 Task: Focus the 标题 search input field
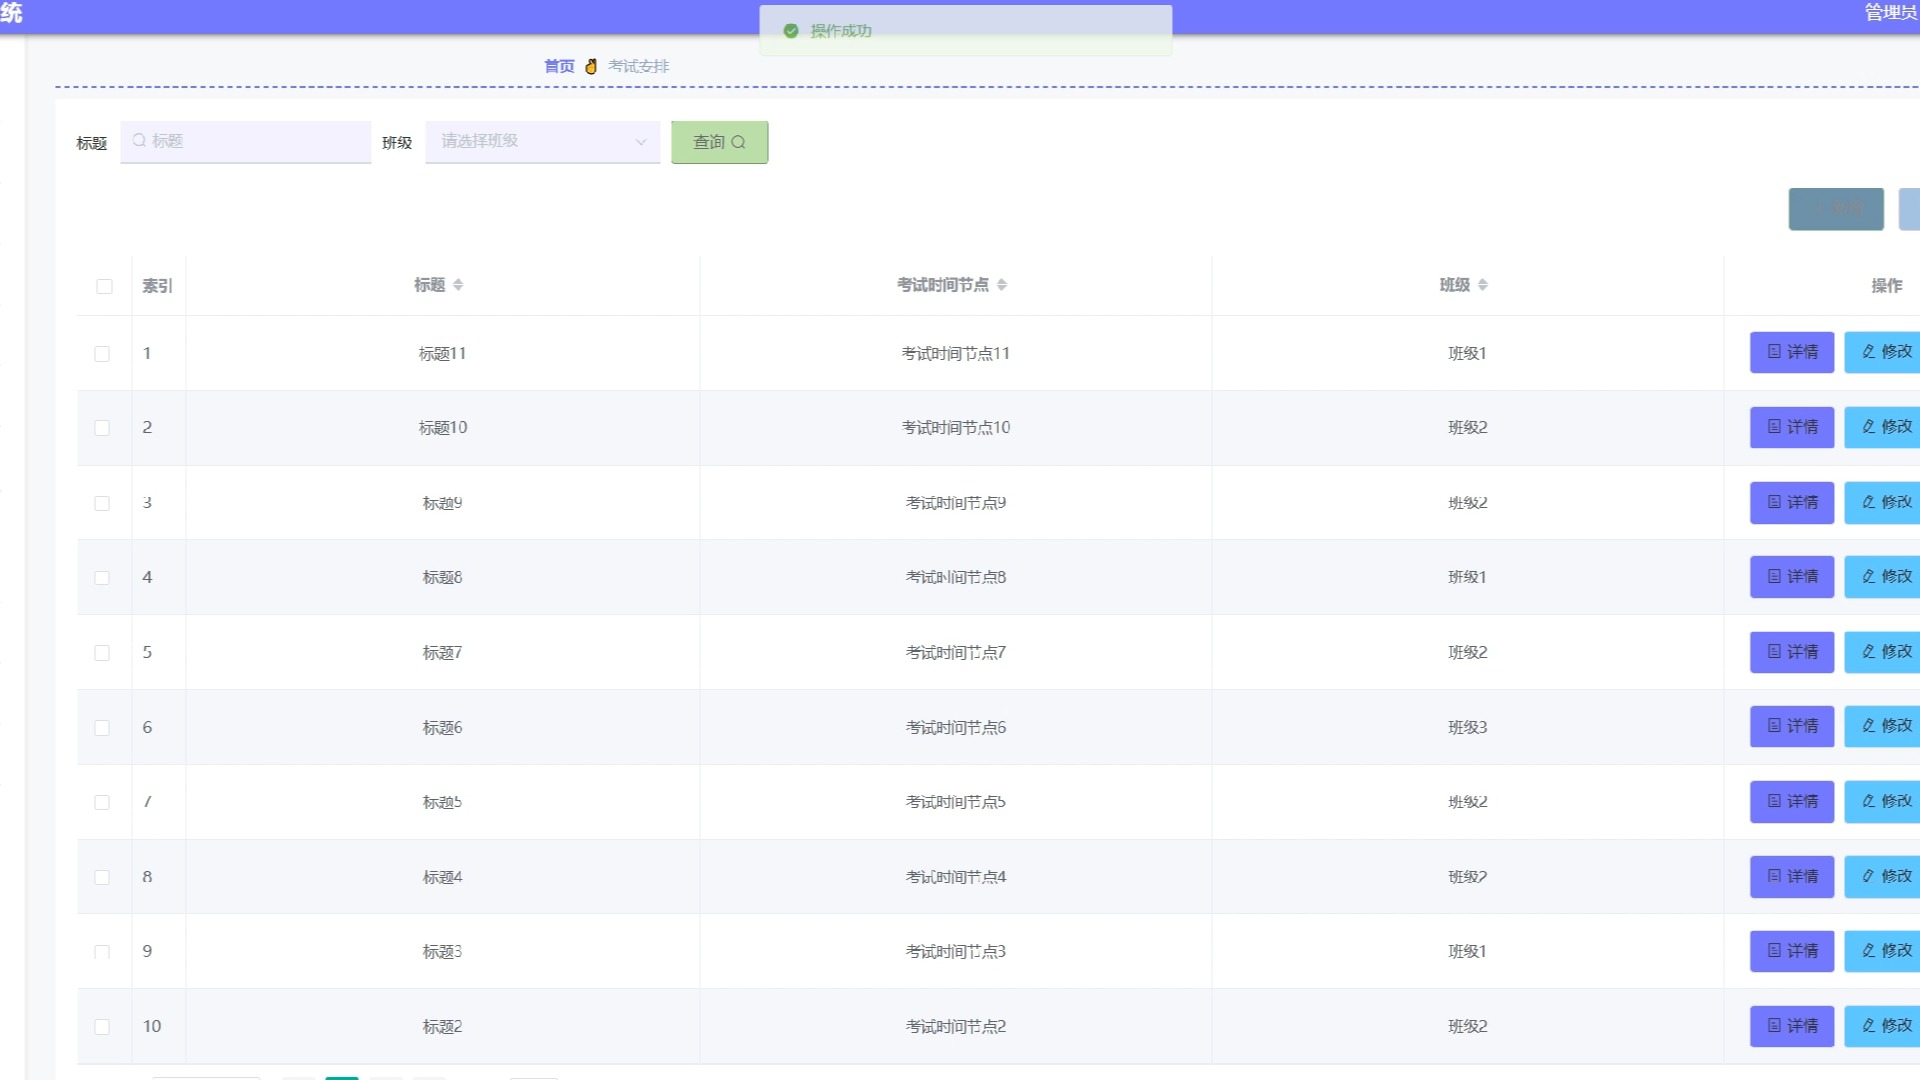click(x=245, y=141)
